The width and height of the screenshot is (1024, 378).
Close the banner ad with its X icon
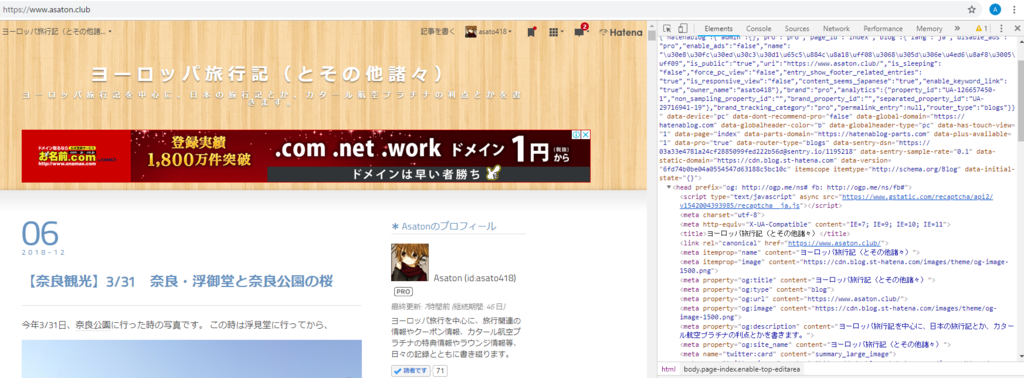pyautogui.click(x=586, y=134)
